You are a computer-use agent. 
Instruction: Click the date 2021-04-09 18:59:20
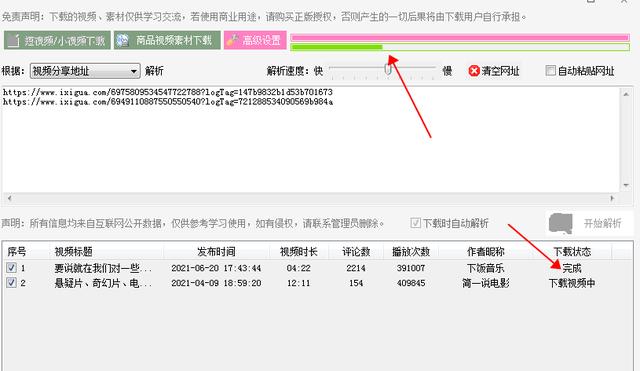216,283
